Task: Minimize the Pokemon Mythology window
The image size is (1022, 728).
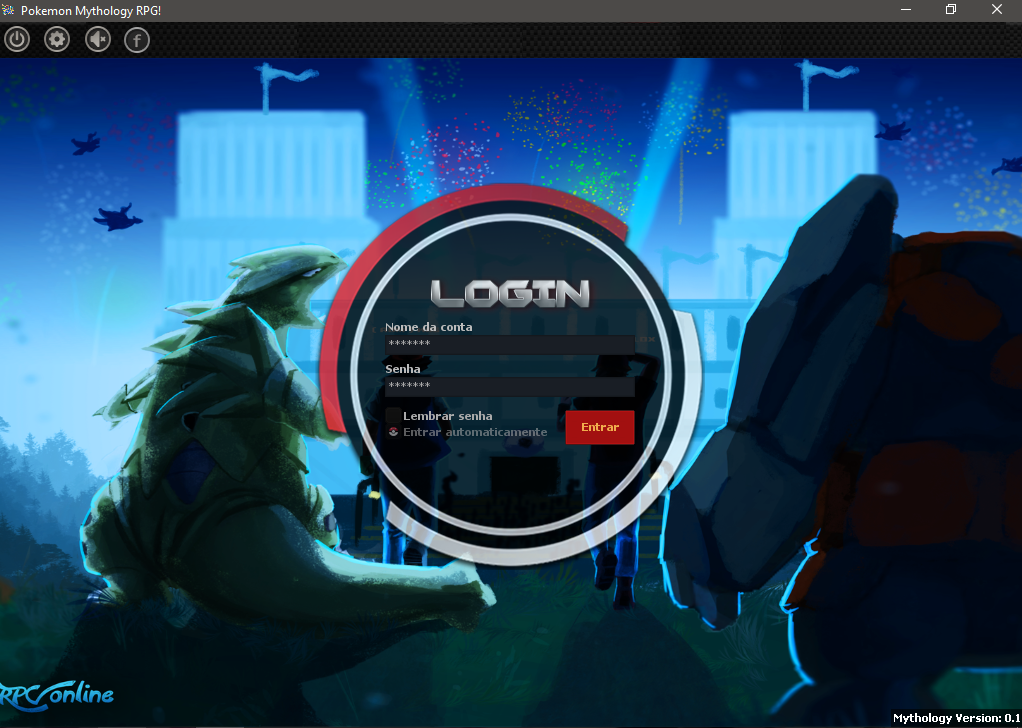Action: [x=906, y=10]
